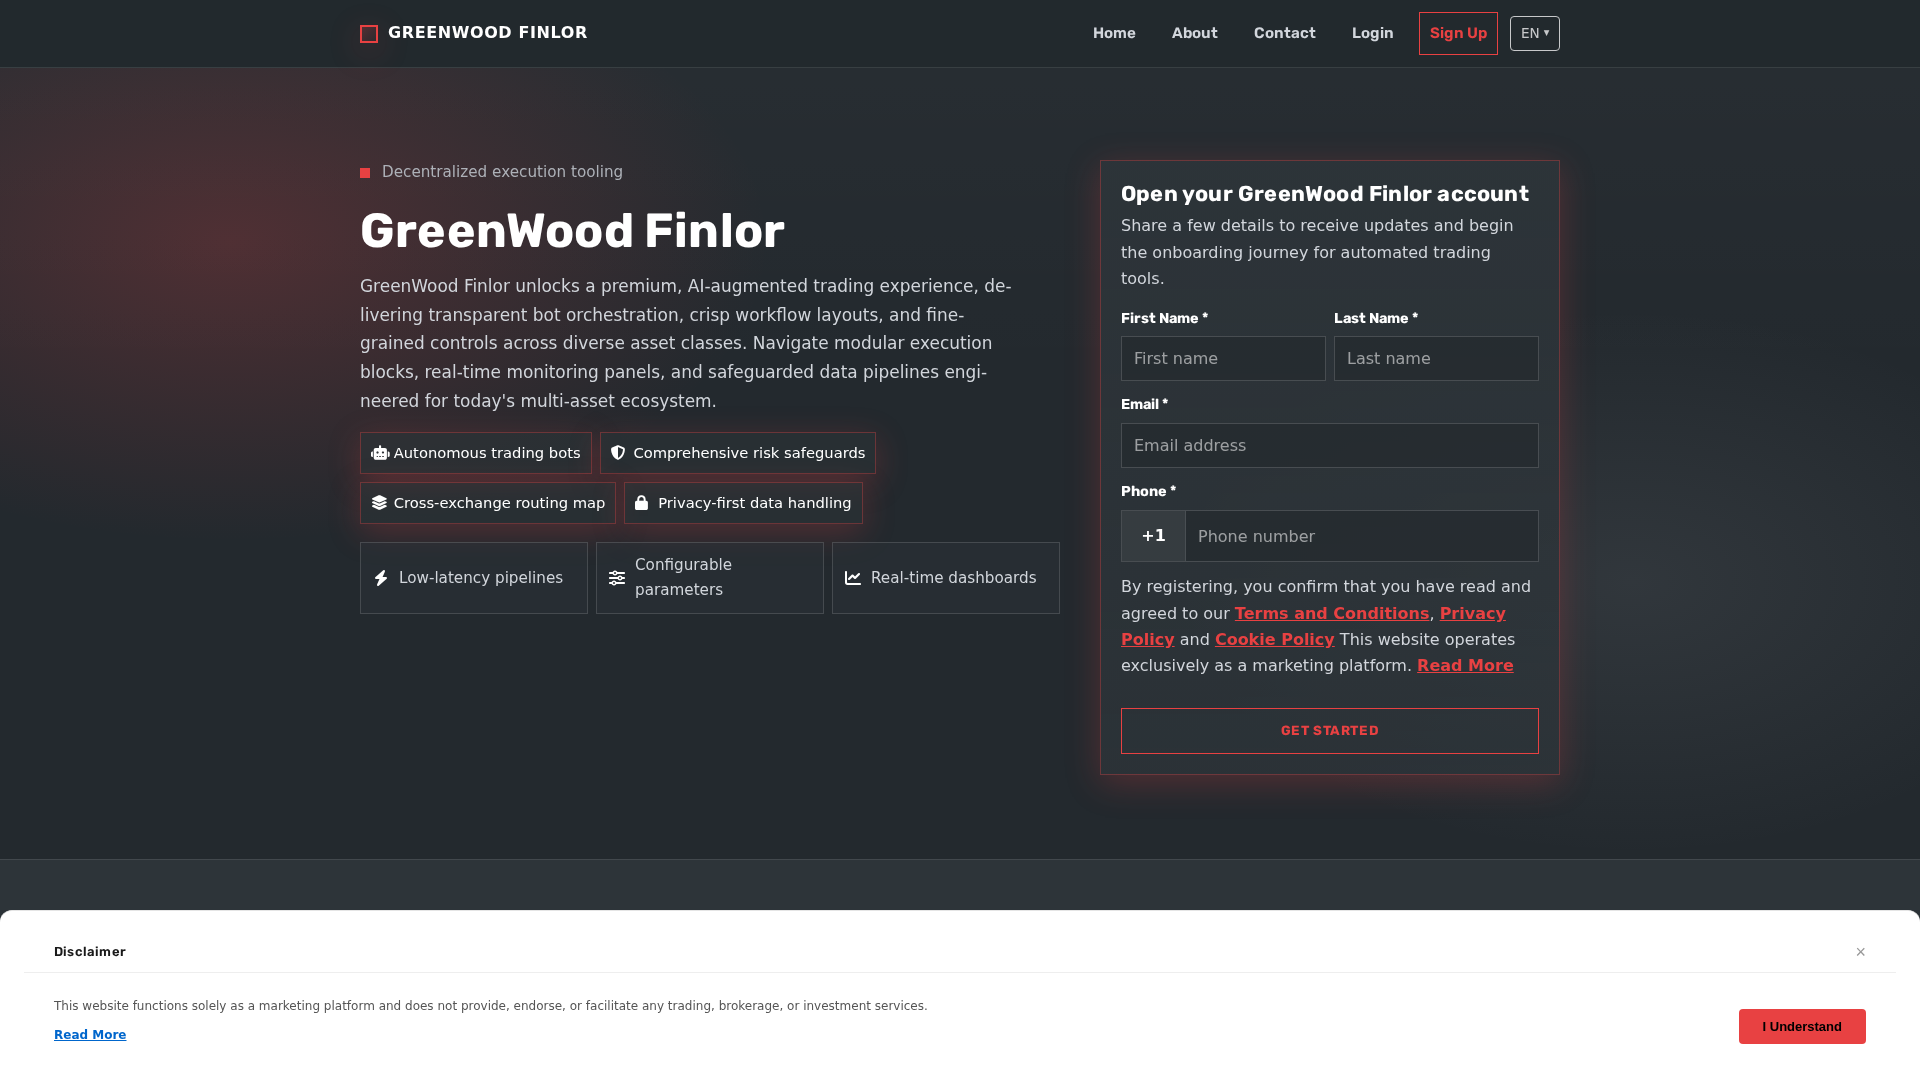Click the Sign Up button in the header
The image size is (1920, 1080).
point(1458,34)
